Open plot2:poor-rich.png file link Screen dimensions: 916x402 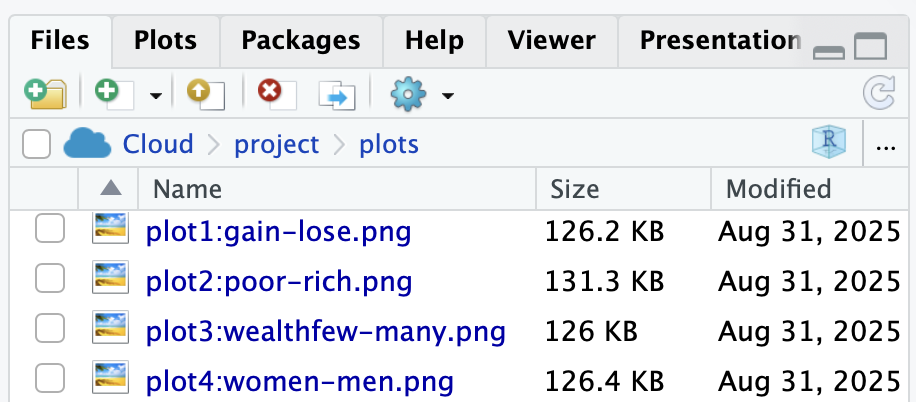279,283
